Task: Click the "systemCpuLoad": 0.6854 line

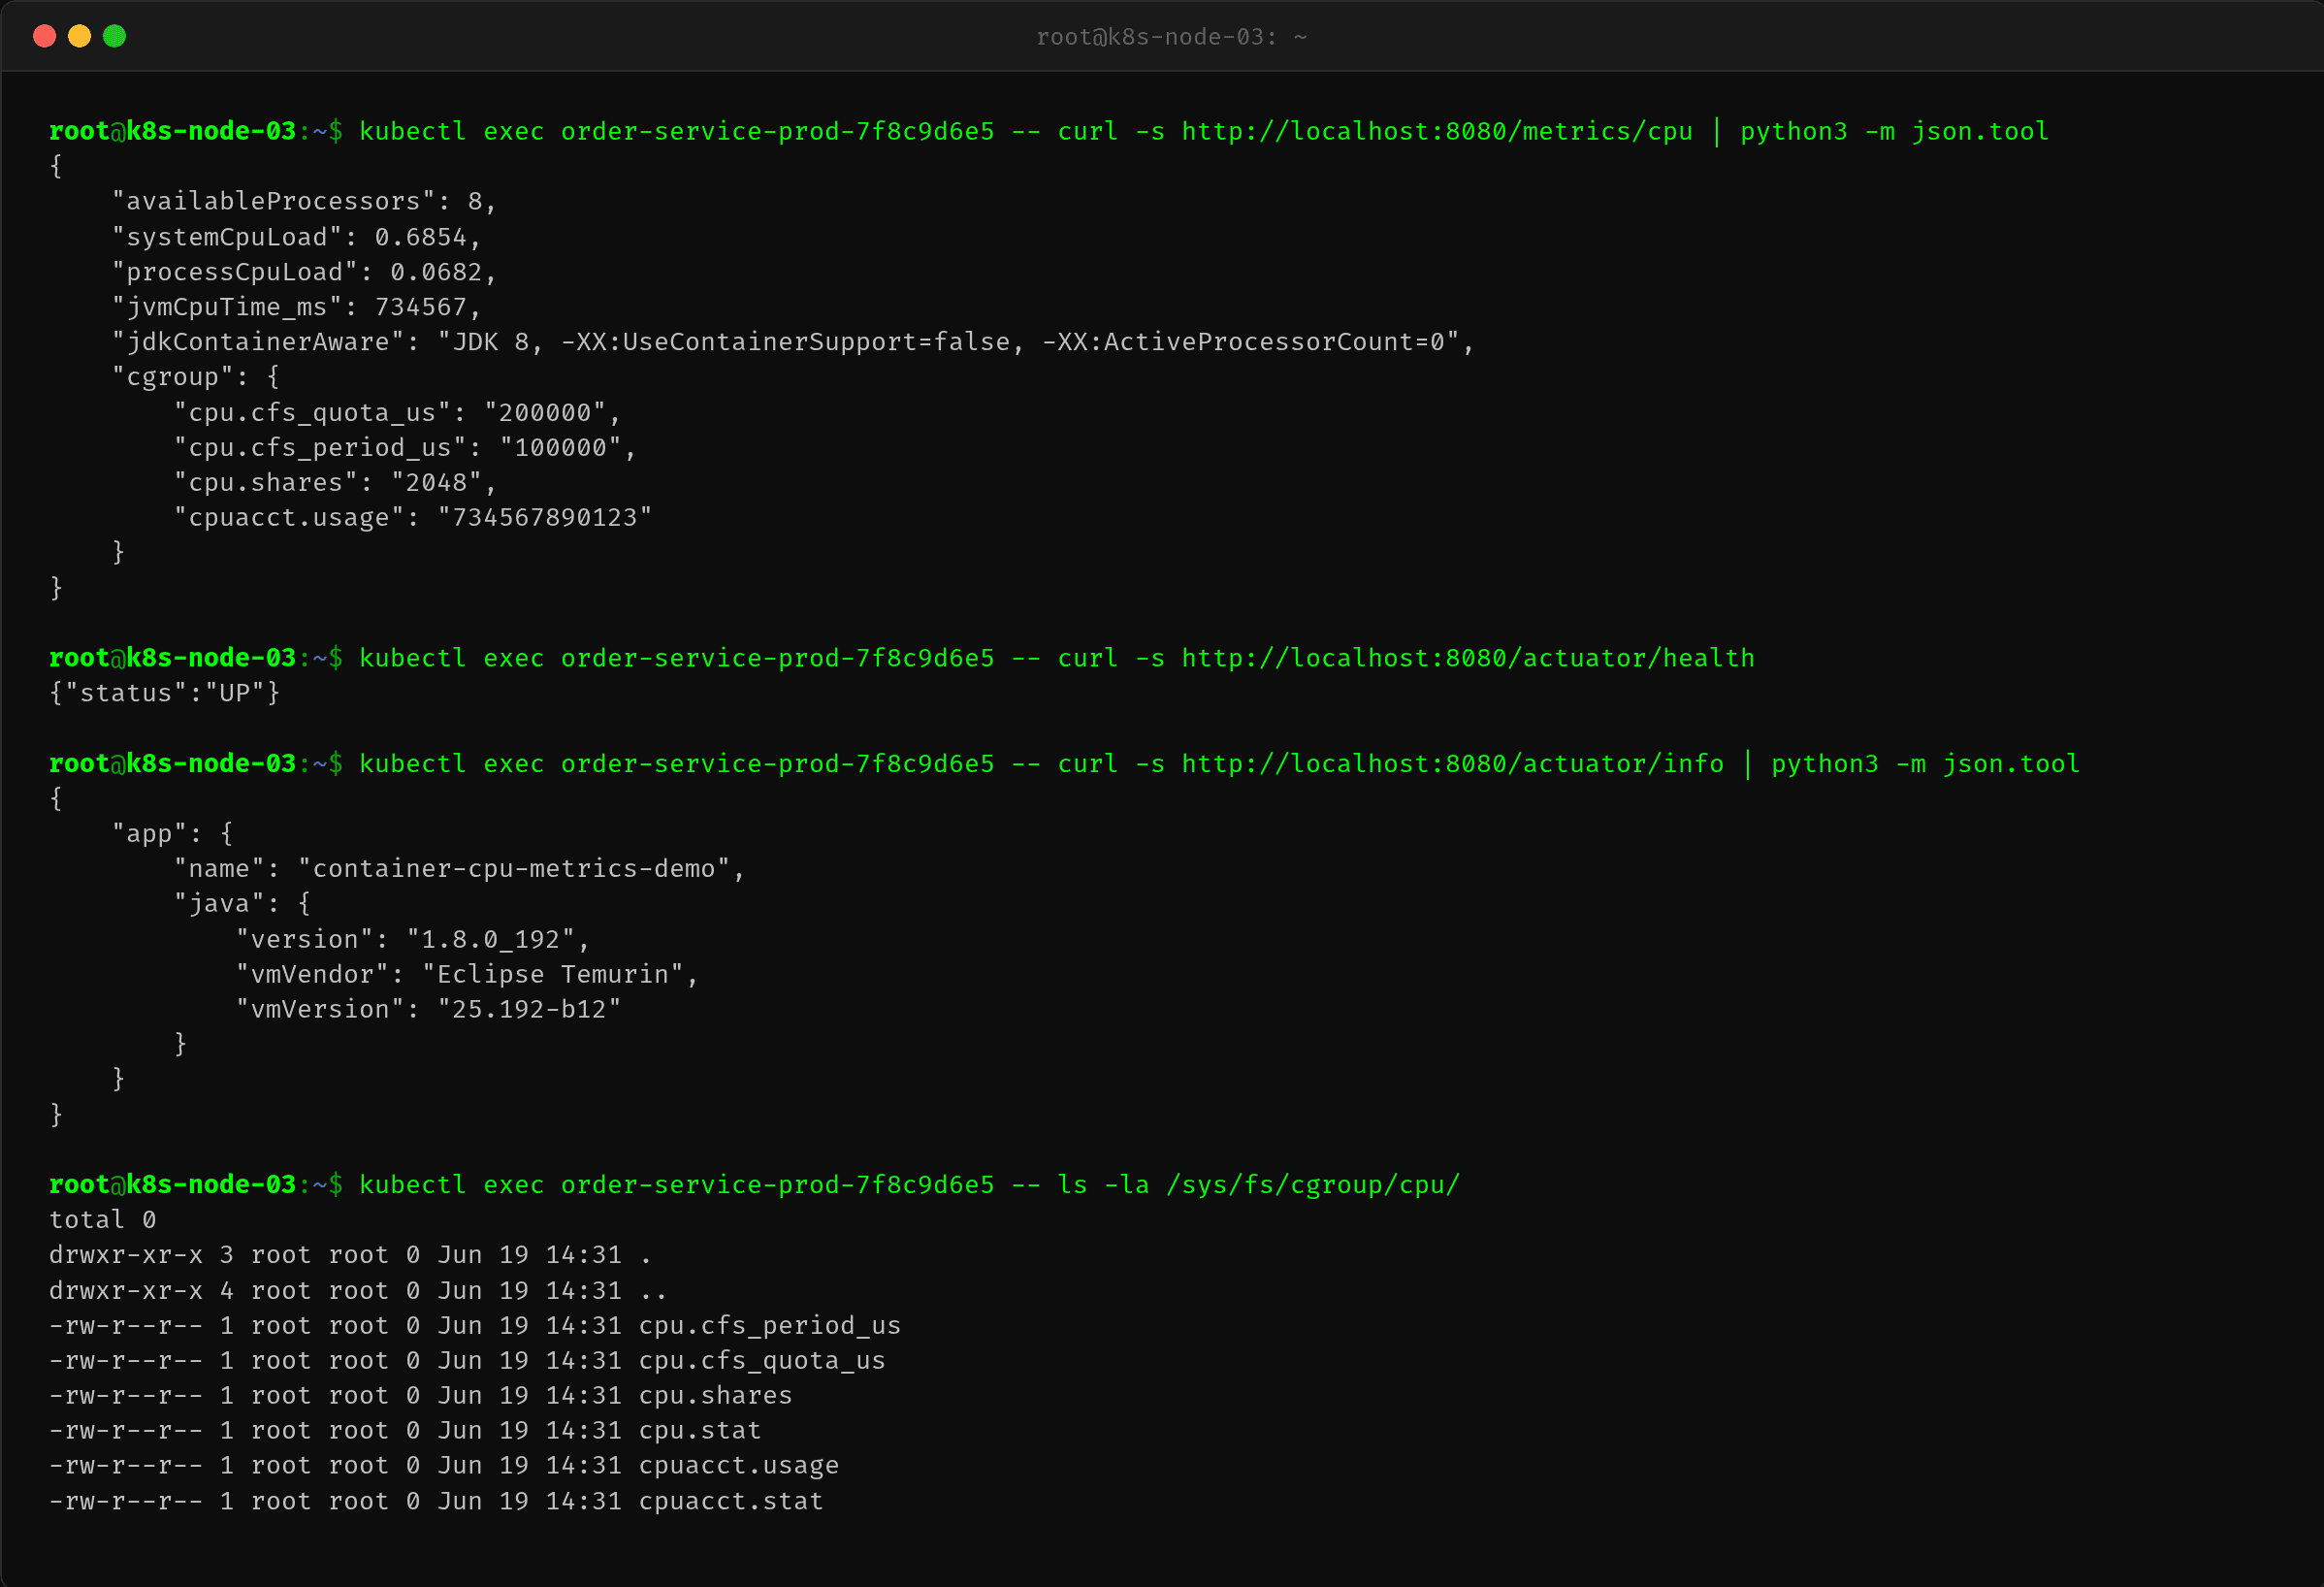Action: tap(296, 237)
